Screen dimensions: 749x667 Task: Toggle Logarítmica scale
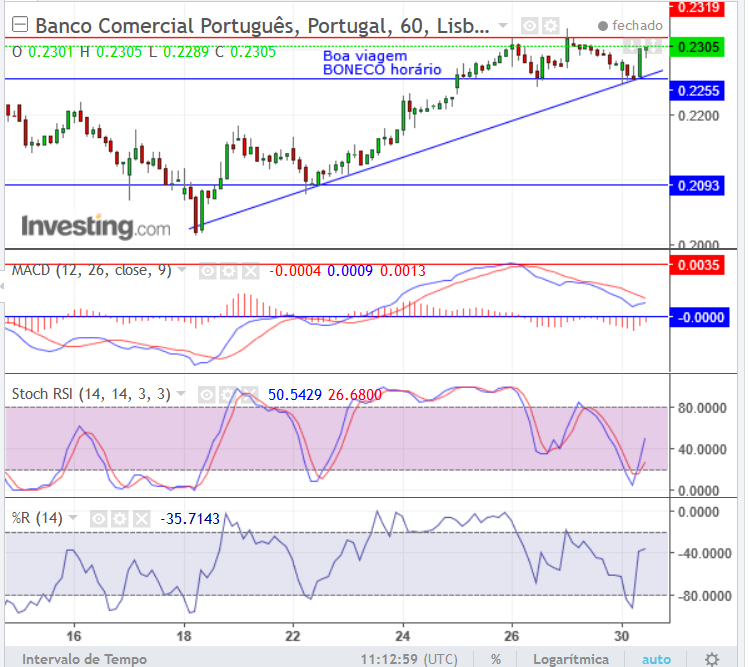click(x=571, y=659)
